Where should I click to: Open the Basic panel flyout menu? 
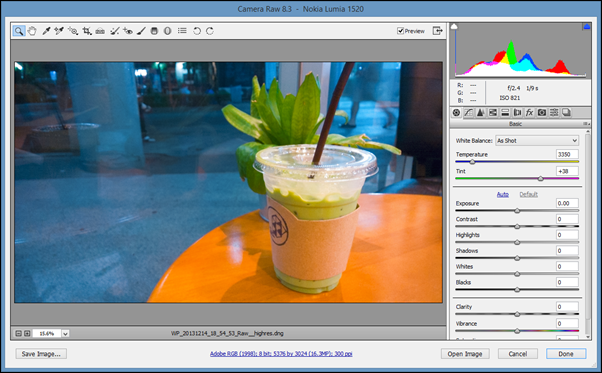(586, 124)
